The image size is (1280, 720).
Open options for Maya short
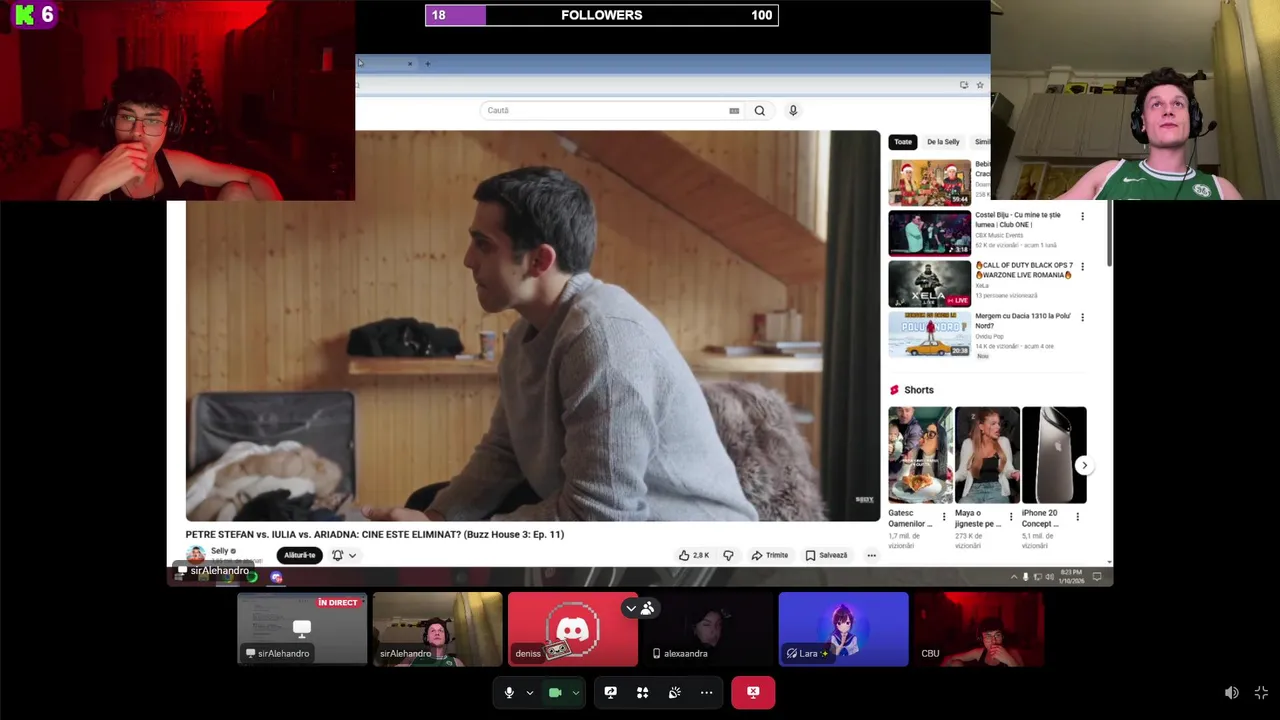1011,517
